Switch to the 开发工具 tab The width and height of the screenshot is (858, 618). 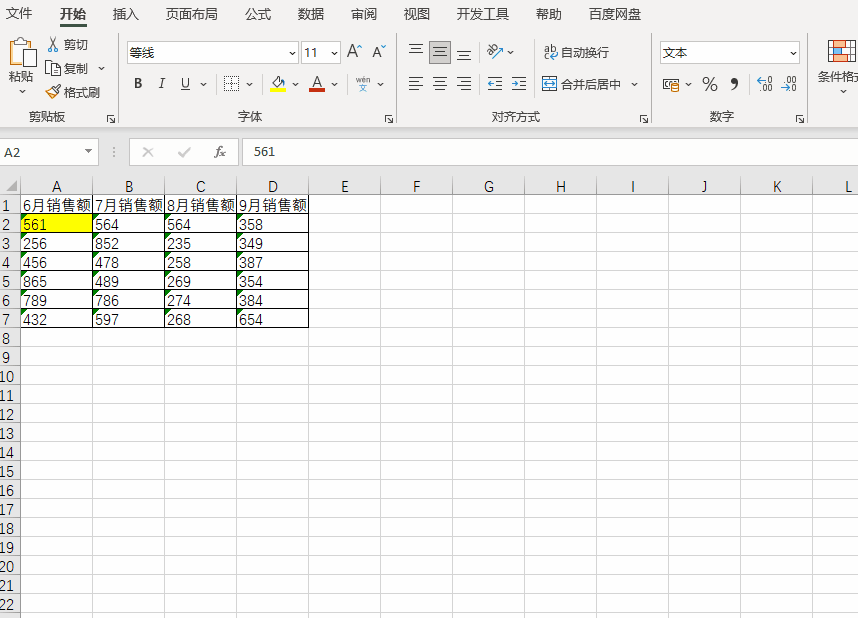click(x=483, y=14)
